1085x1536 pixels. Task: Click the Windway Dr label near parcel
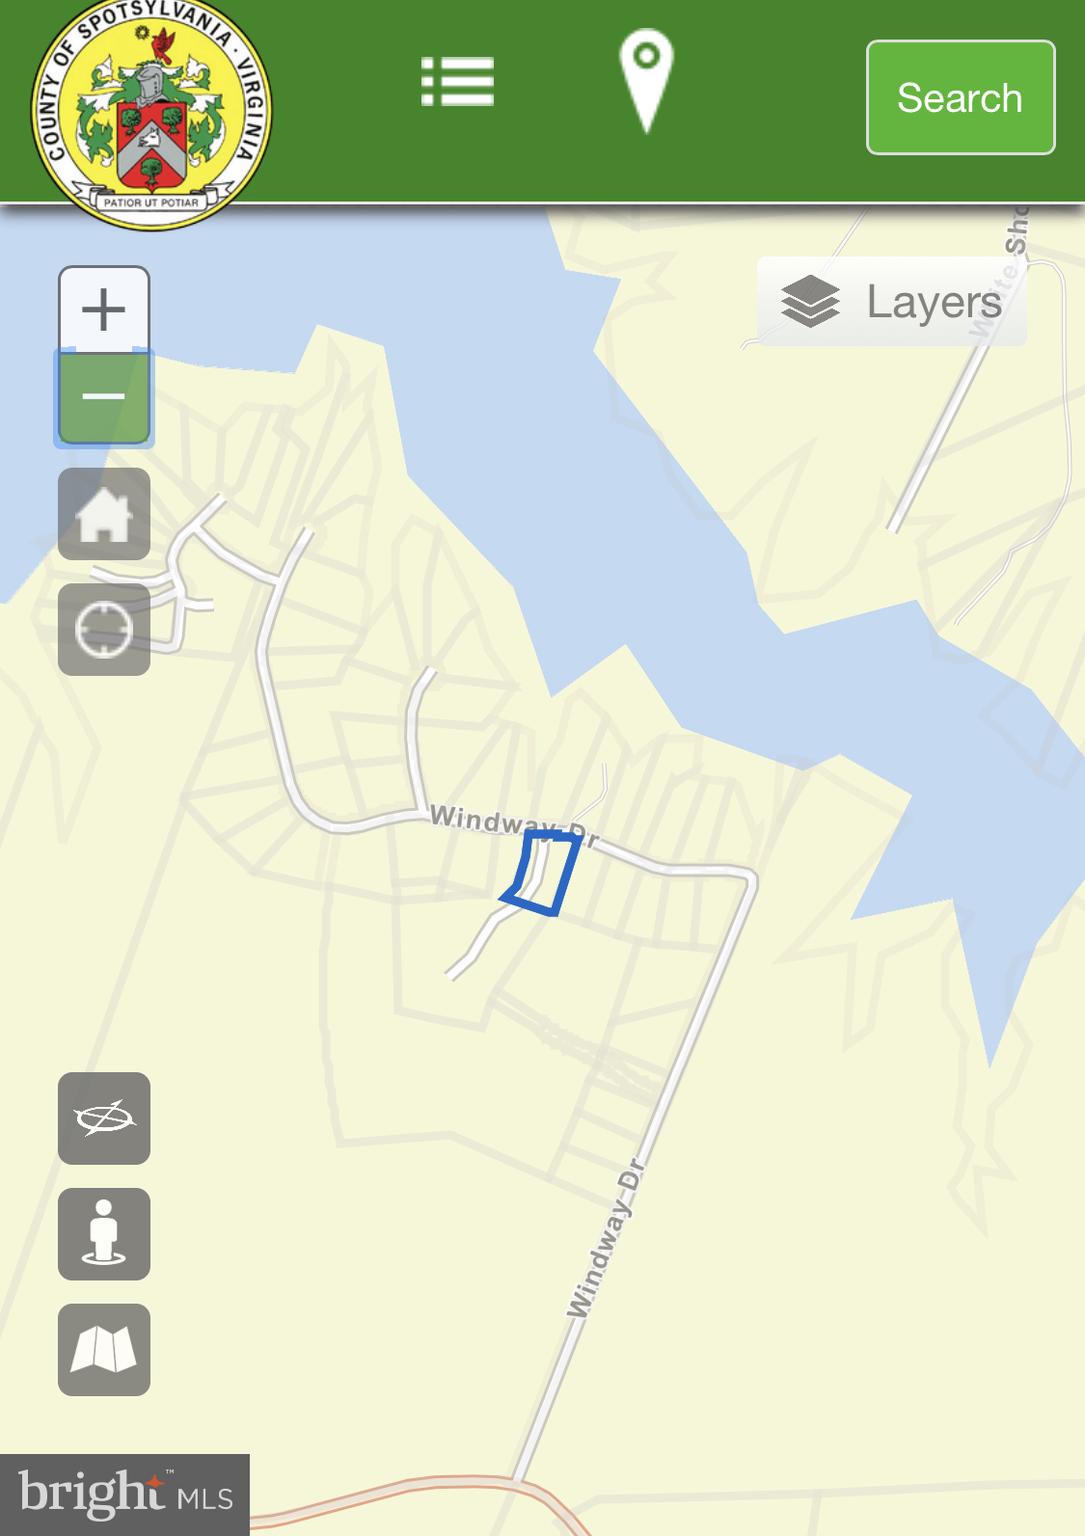pyautogui.click(x=512, y=825)
